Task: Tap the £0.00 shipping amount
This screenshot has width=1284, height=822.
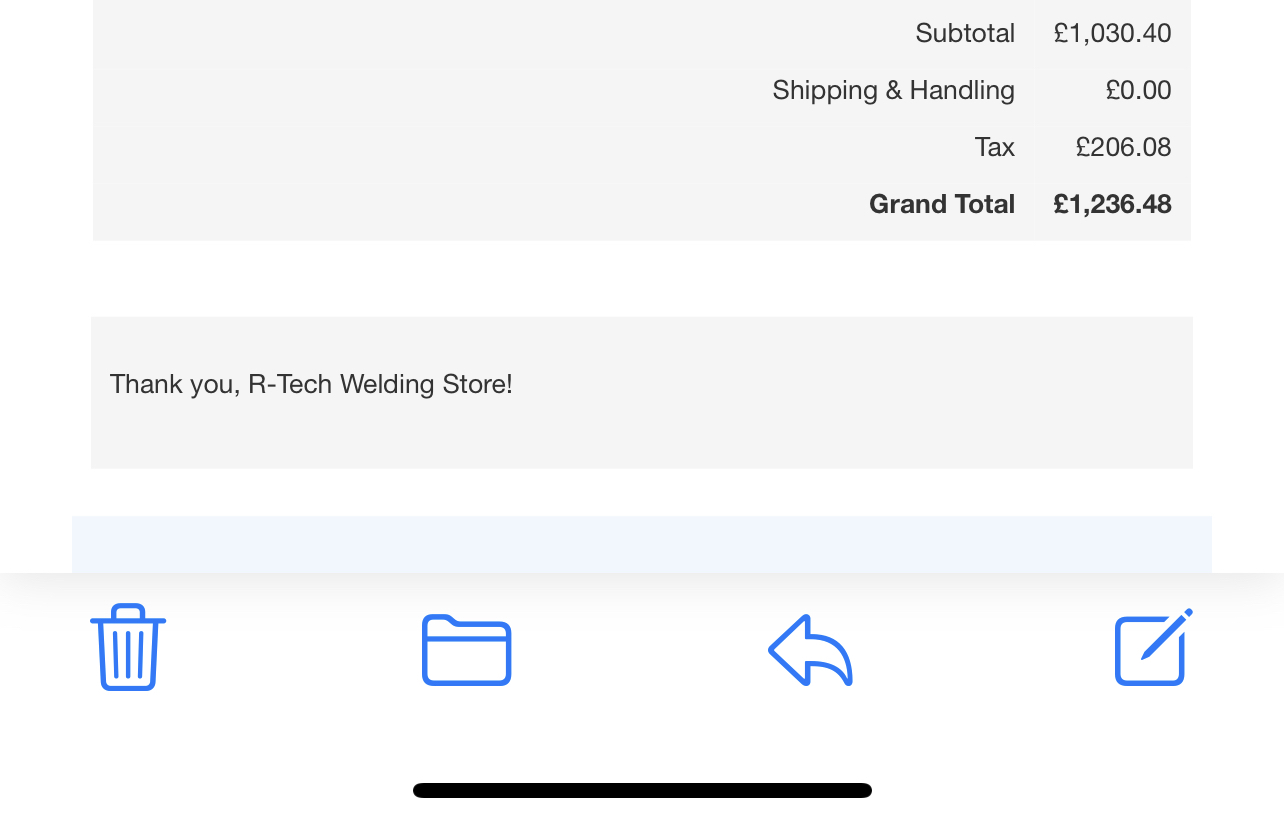Action: click(x=1138, y=90)
